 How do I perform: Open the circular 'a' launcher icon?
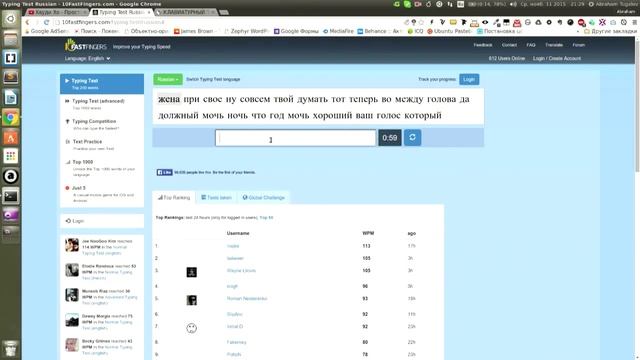tap(11, 176)
